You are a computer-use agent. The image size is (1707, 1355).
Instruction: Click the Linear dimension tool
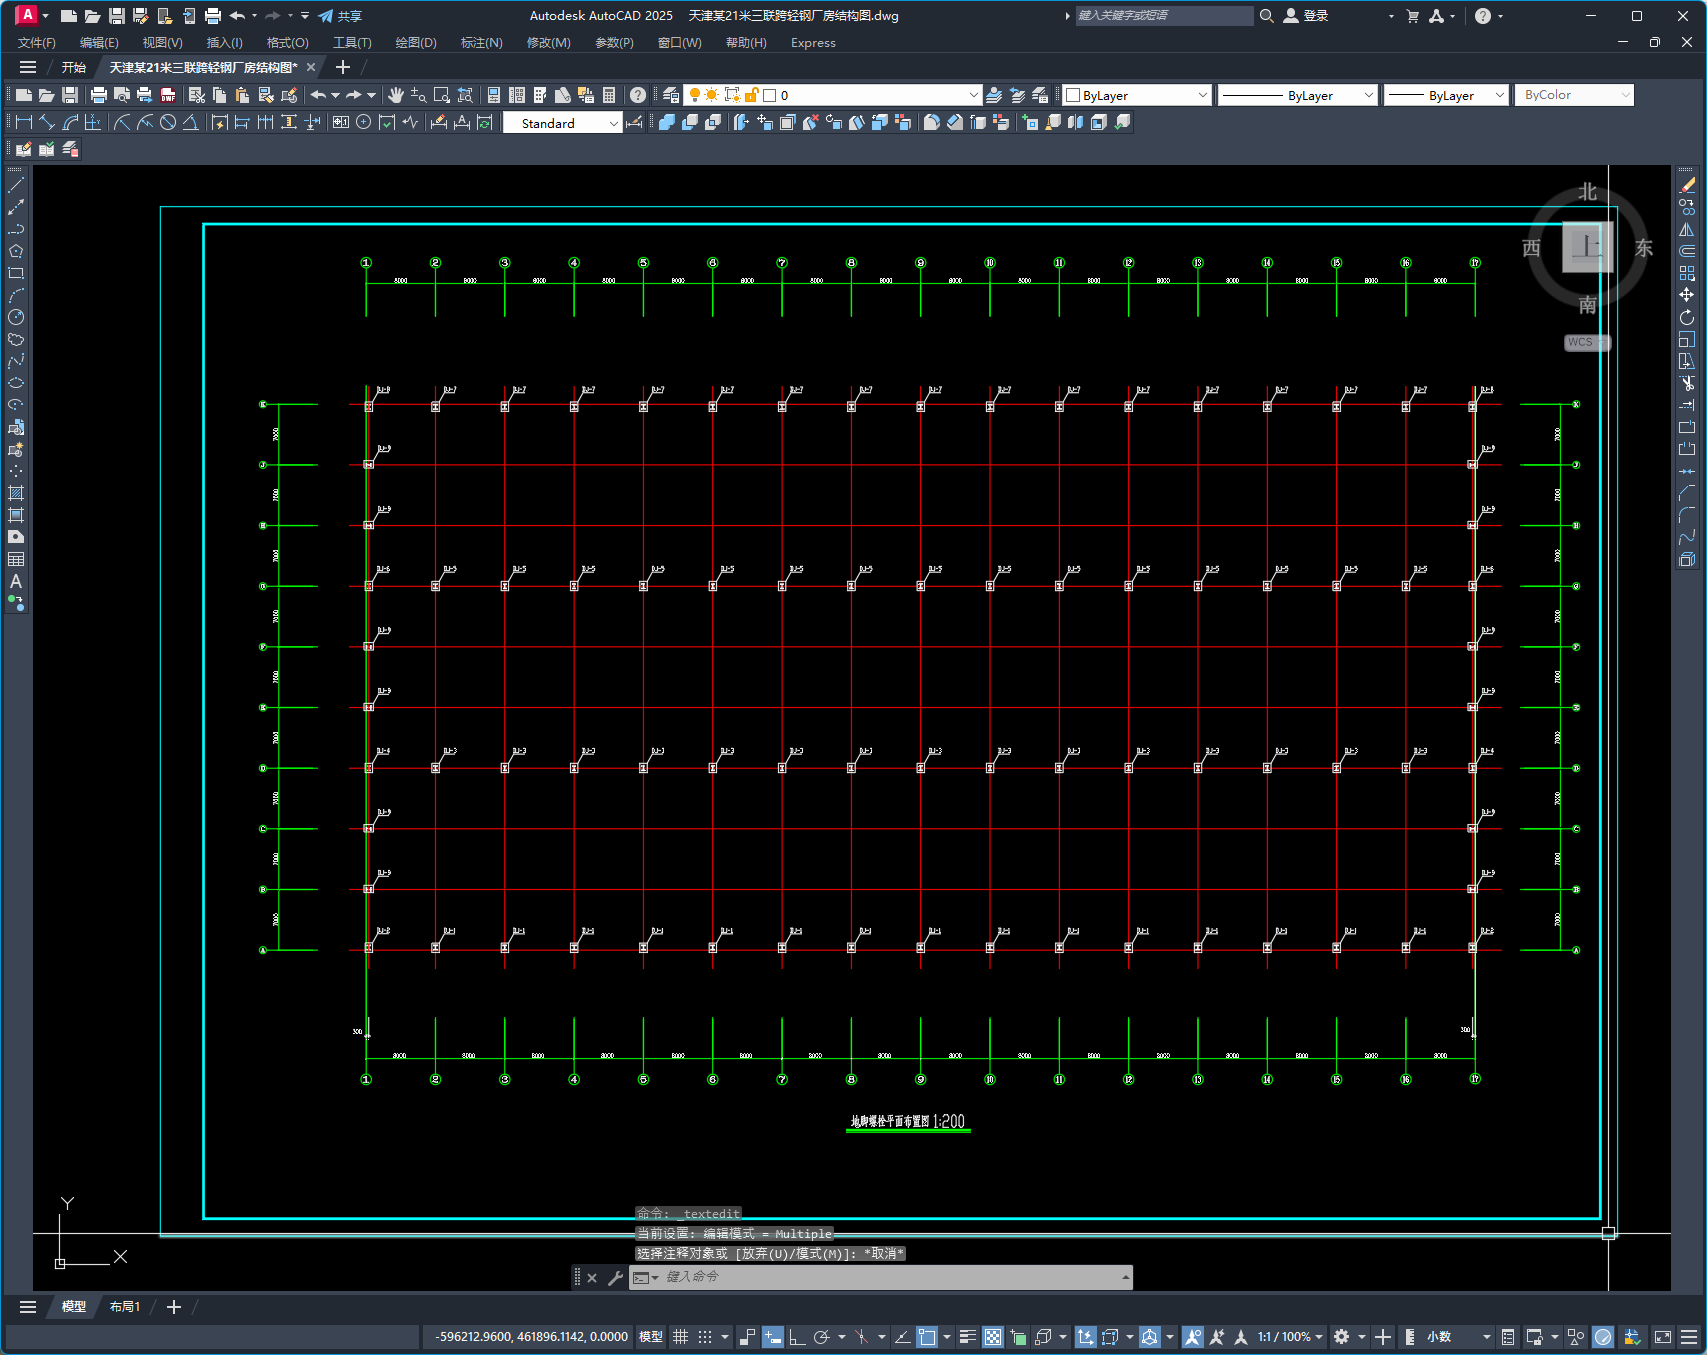[x=24, y=122]
